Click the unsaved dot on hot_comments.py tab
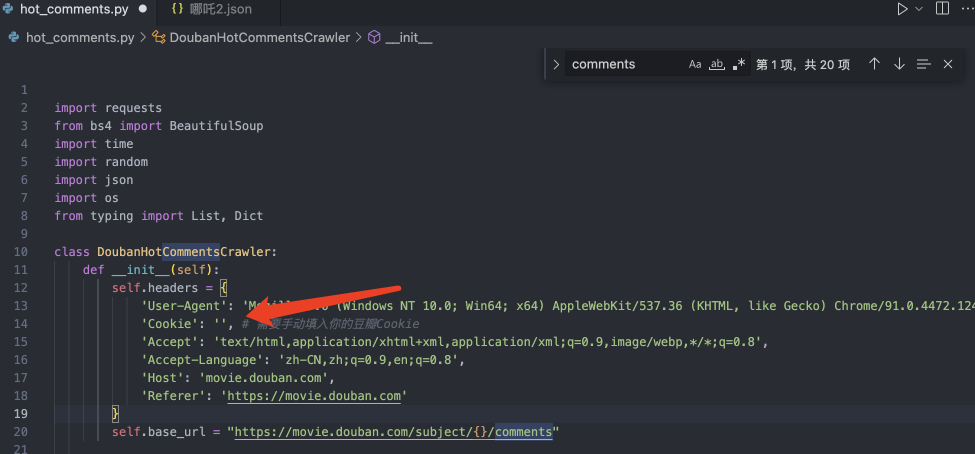Screen dimensions: 975x454 [143, 9]
